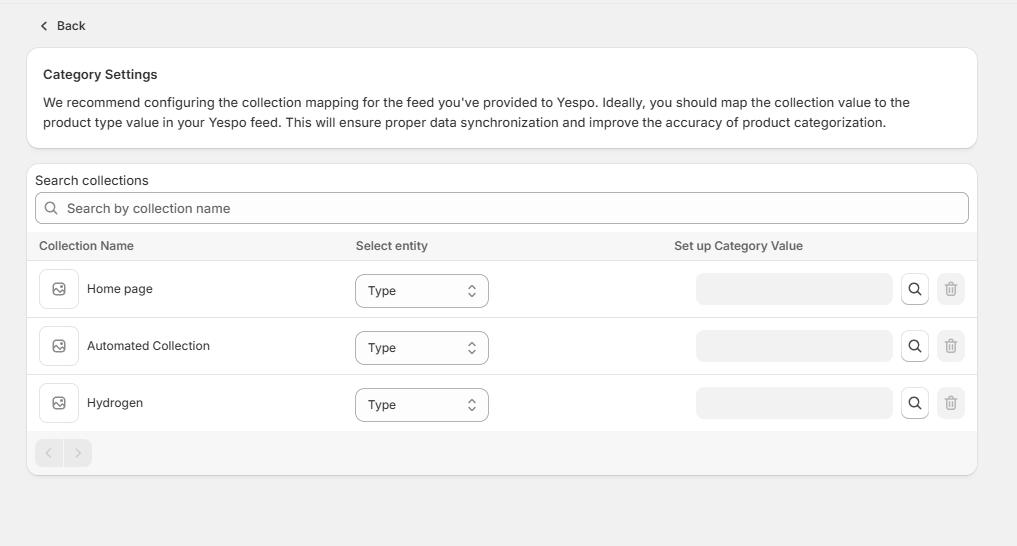Go to the previous page of collections
1017x546 pixels.
point(49,453)
